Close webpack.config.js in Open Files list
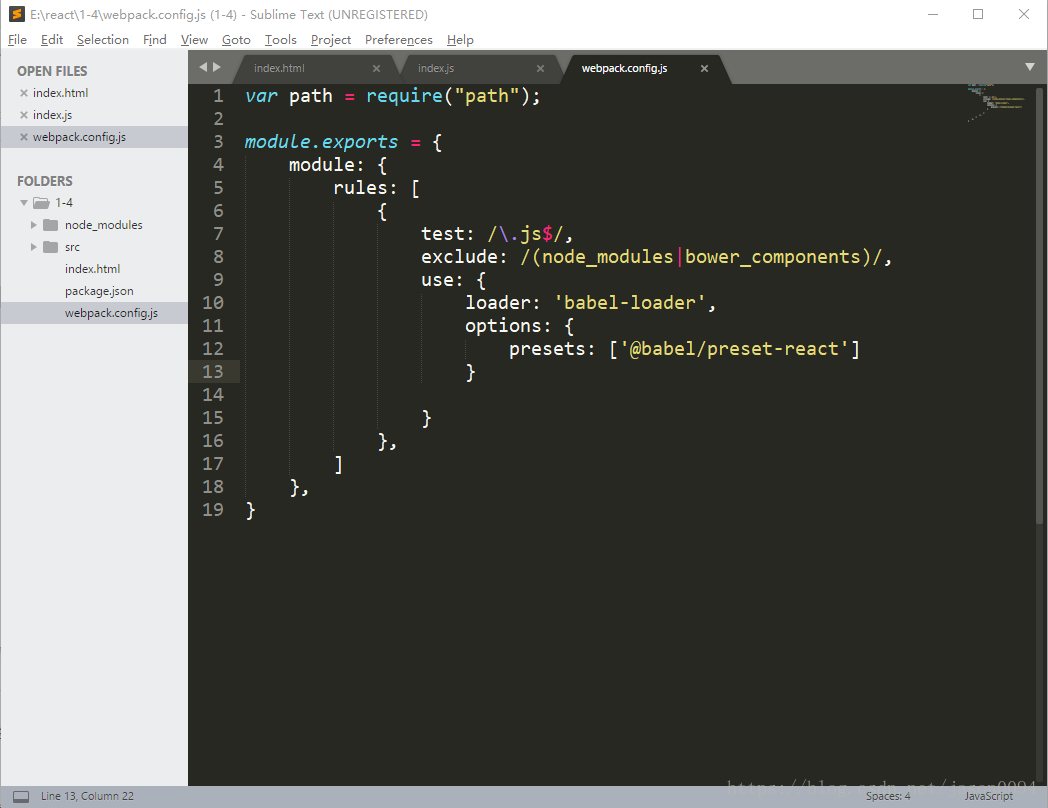This screenshot has width=1048, height=808. (x=24, y=137)
